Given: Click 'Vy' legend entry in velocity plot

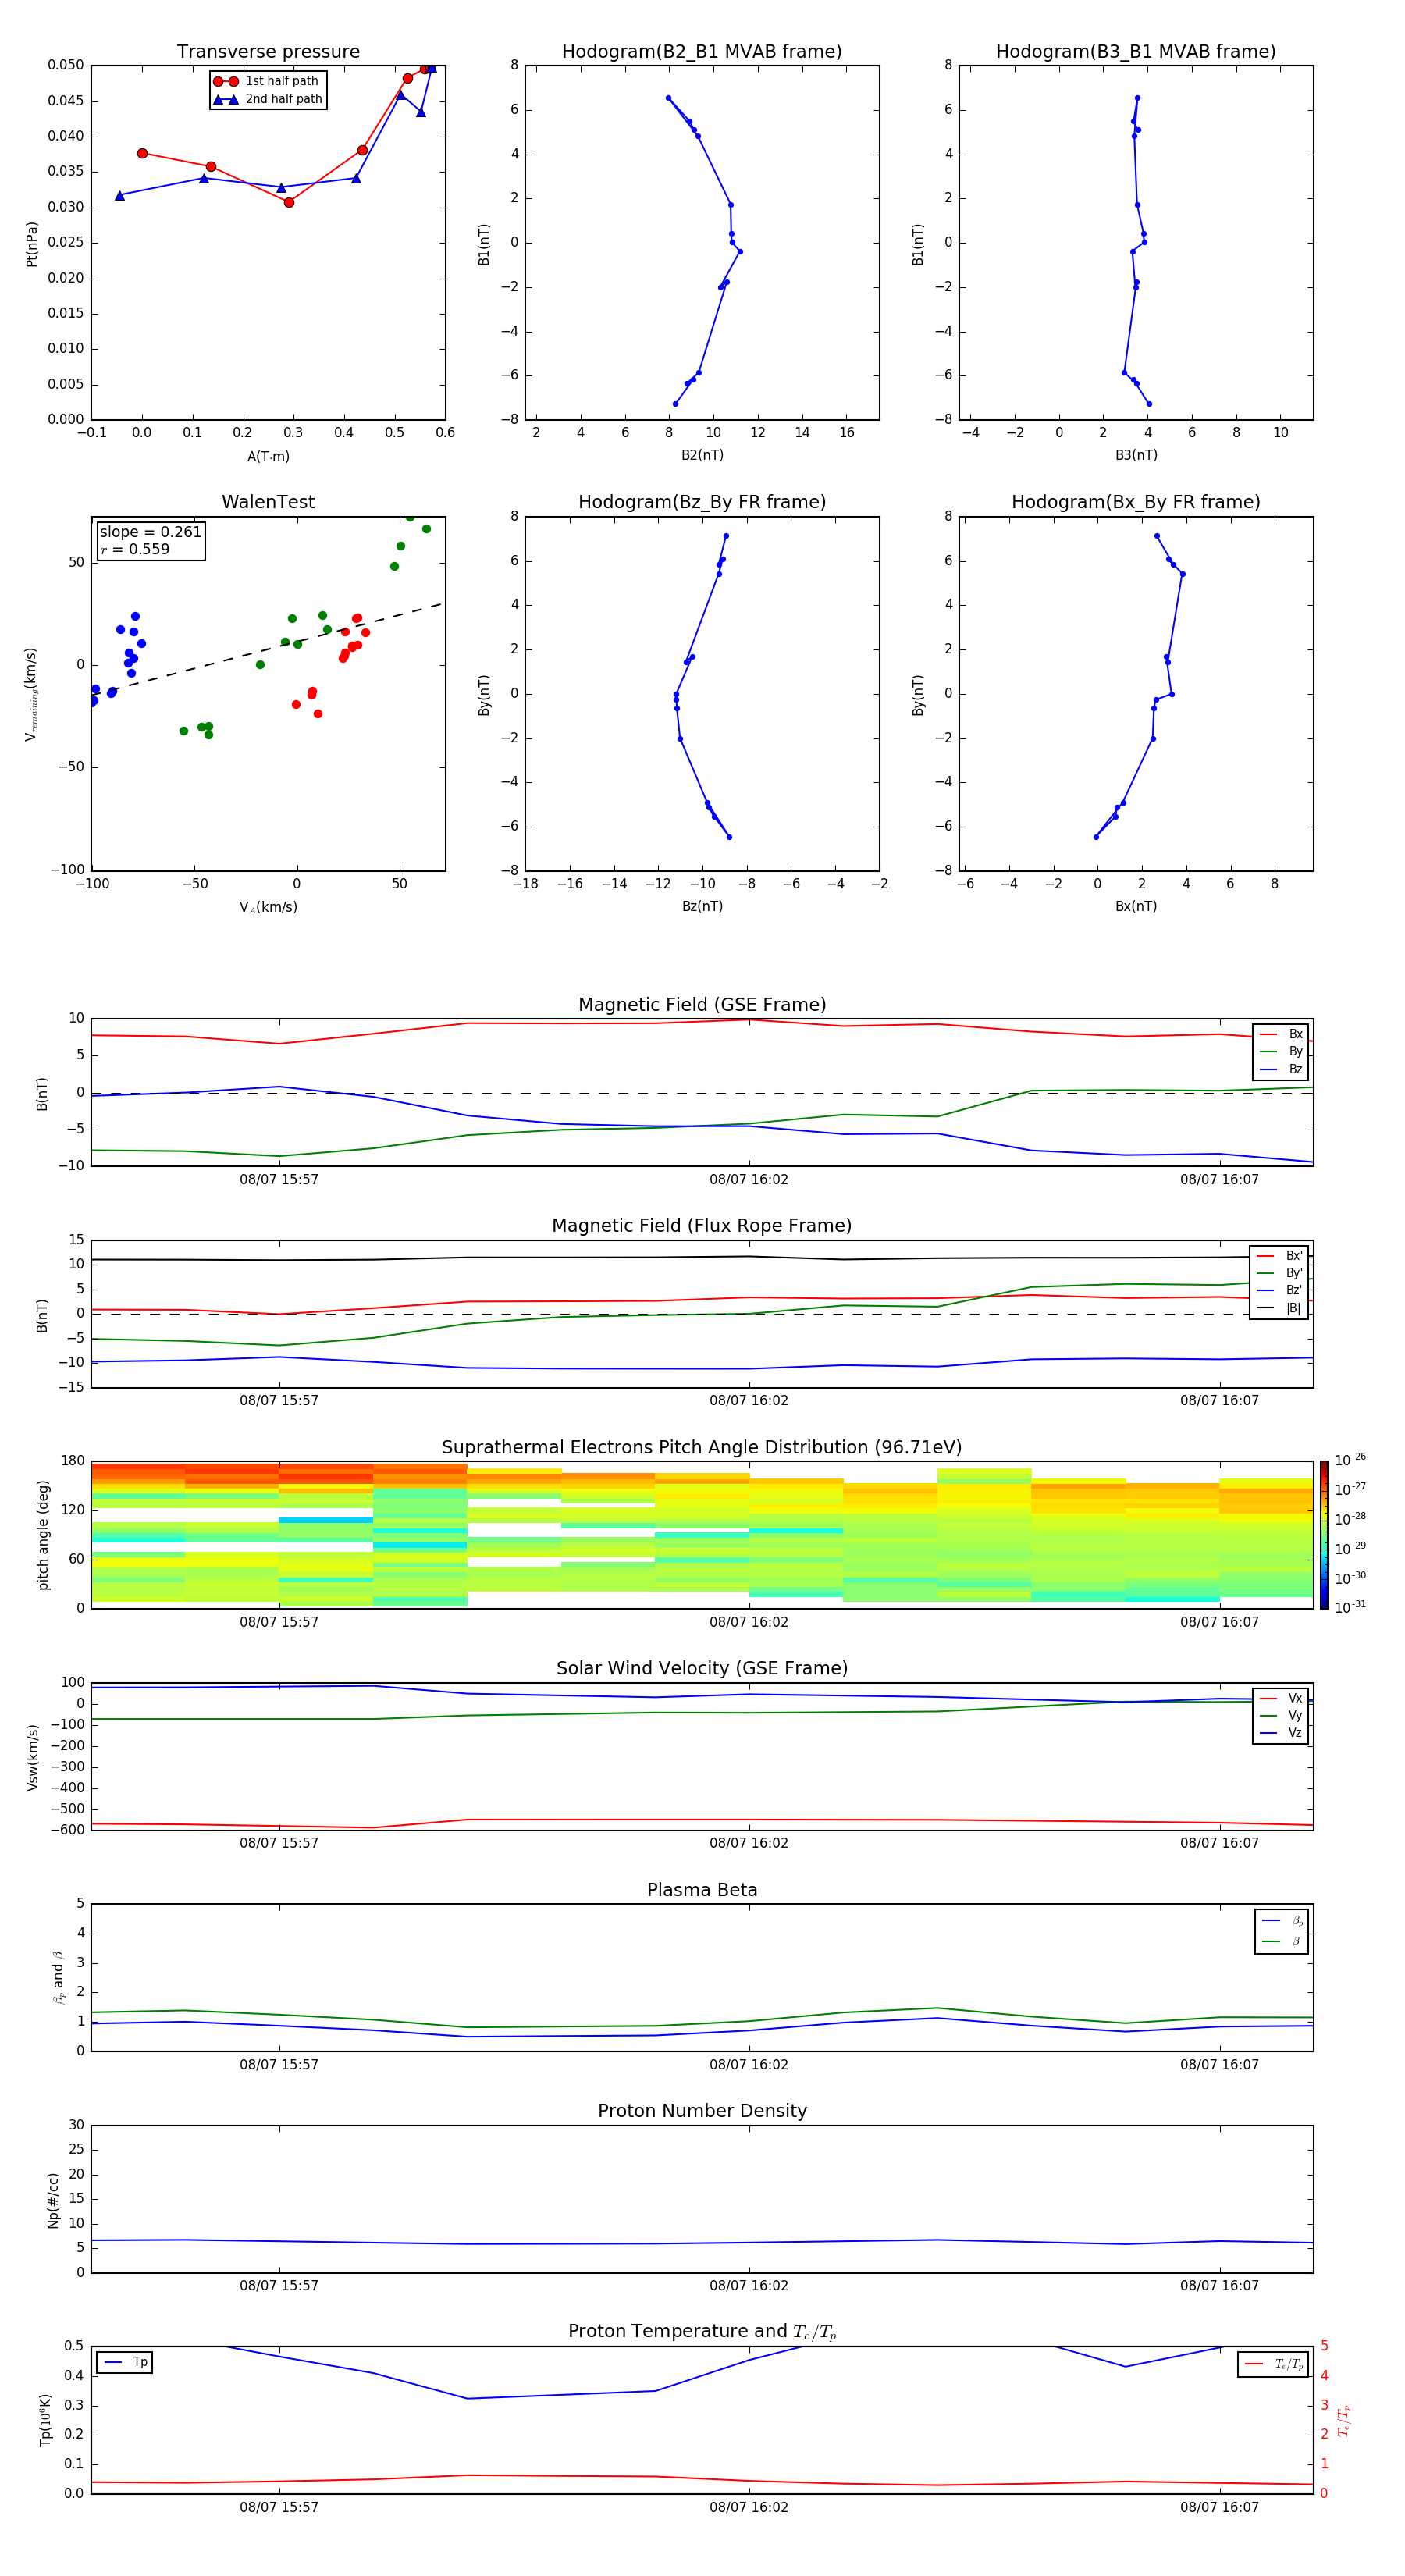Looking at the screenshot, I should tap(1281, 1715).
